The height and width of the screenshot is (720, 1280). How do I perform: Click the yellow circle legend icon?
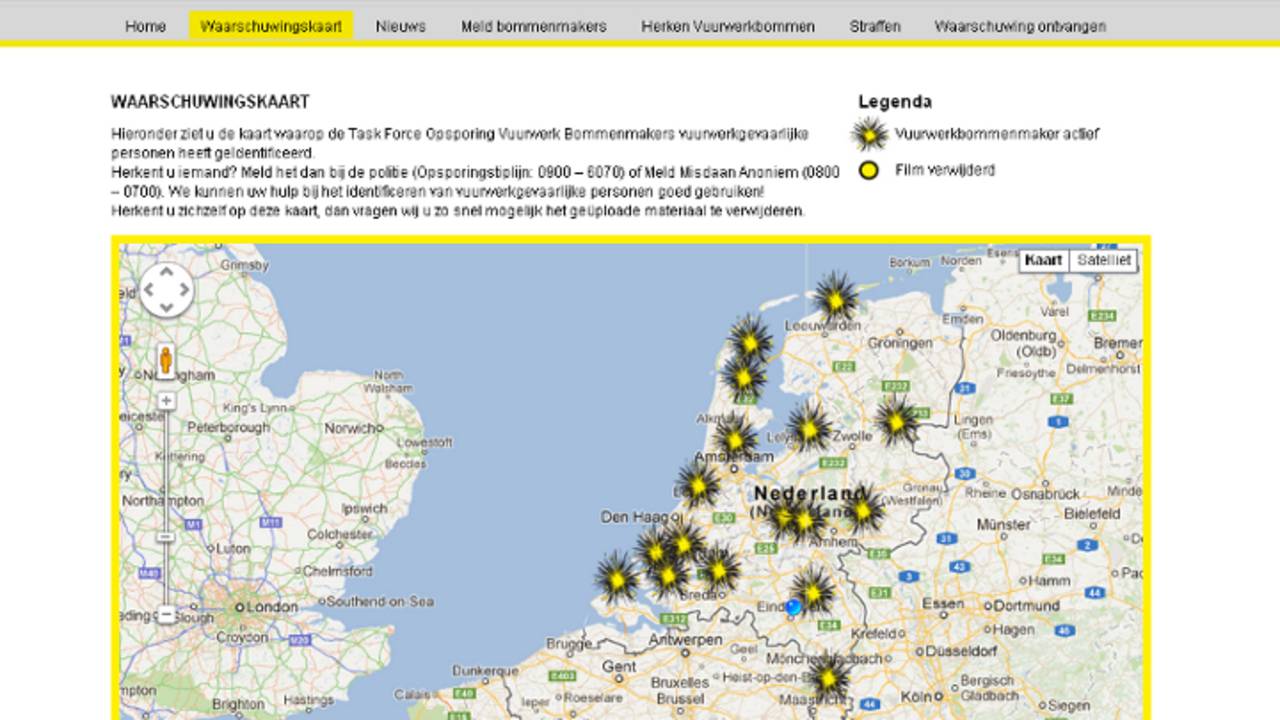click(x=869, y=170)
